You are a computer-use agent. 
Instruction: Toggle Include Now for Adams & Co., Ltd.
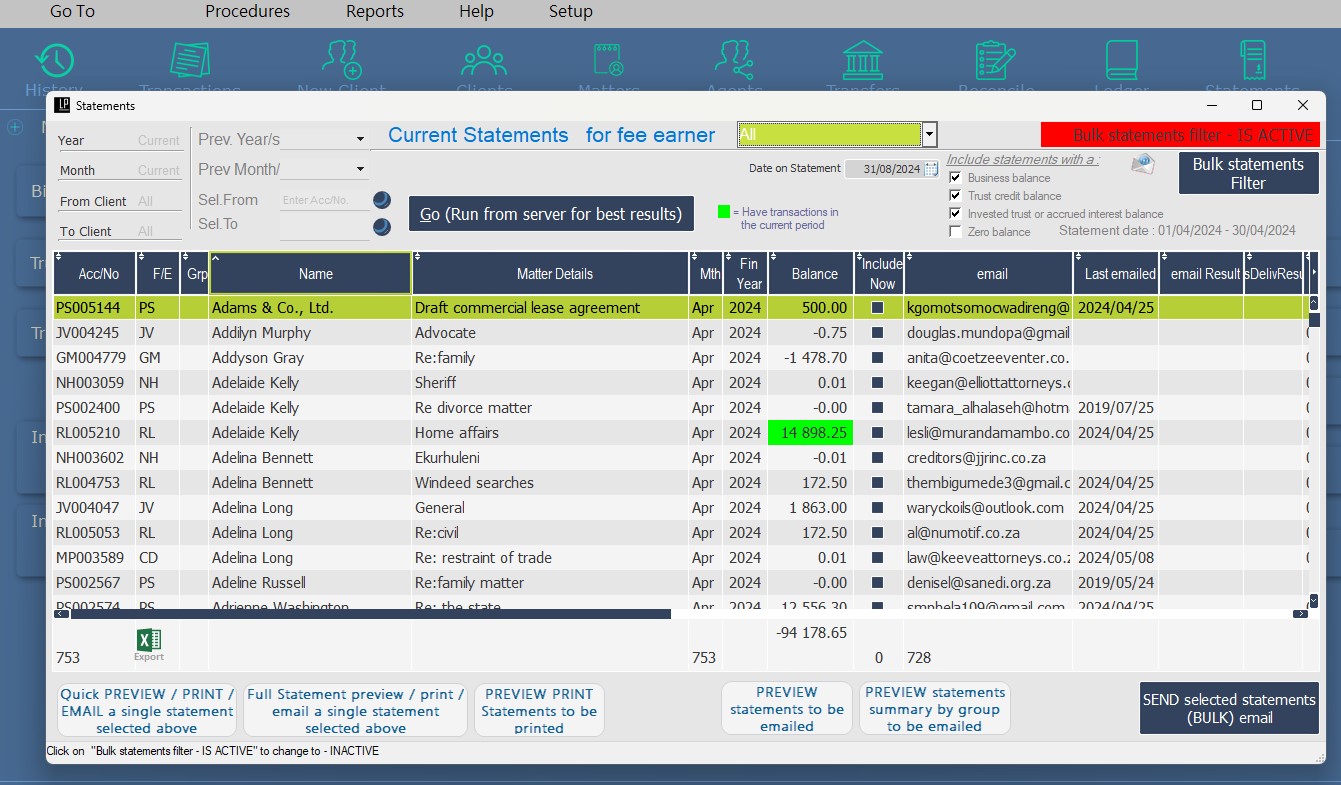(x=877, y=308)
